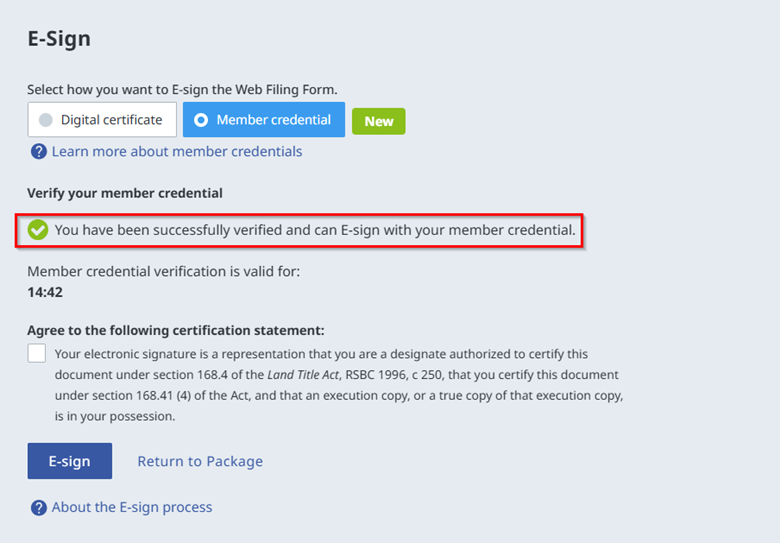Open Learn more about member credentials link
The height and width of the screenshot is (543, 780).
pos(177,152)
